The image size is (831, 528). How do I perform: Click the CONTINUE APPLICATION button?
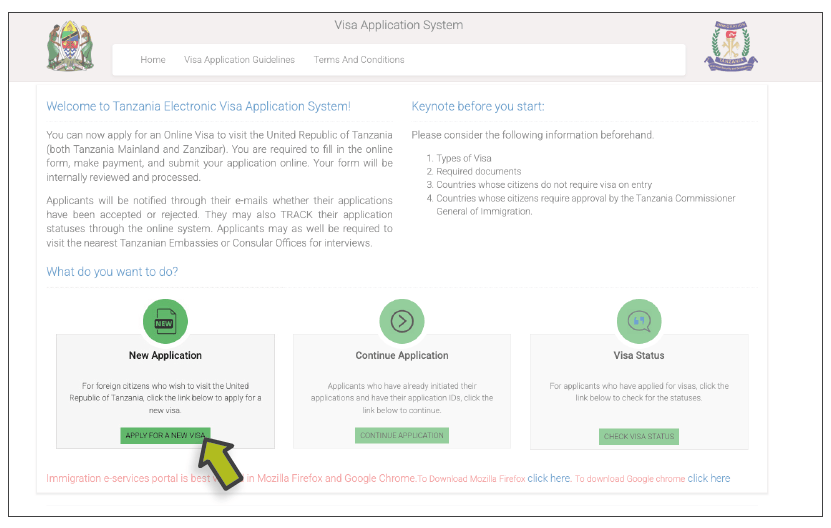pyautogui.click(x=402, y=435)
